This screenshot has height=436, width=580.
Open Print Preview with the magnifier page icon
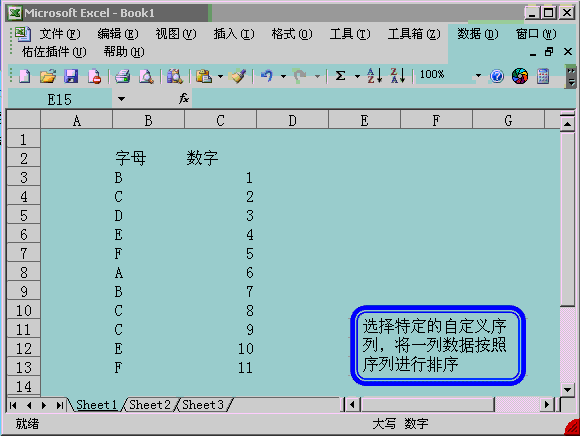146,76
